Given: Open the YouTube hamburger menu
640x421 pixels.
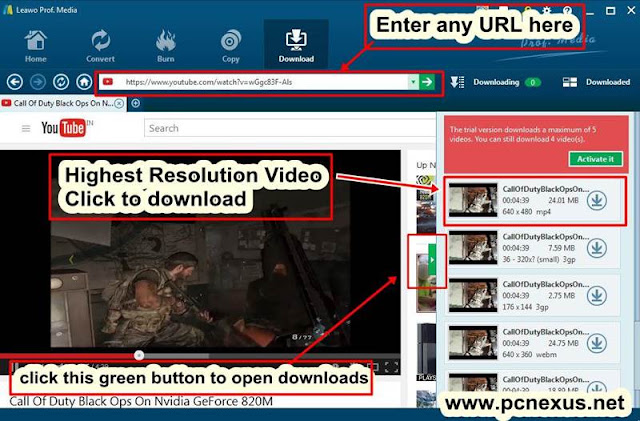Looking at the screenshot, I should click(26, 129).
